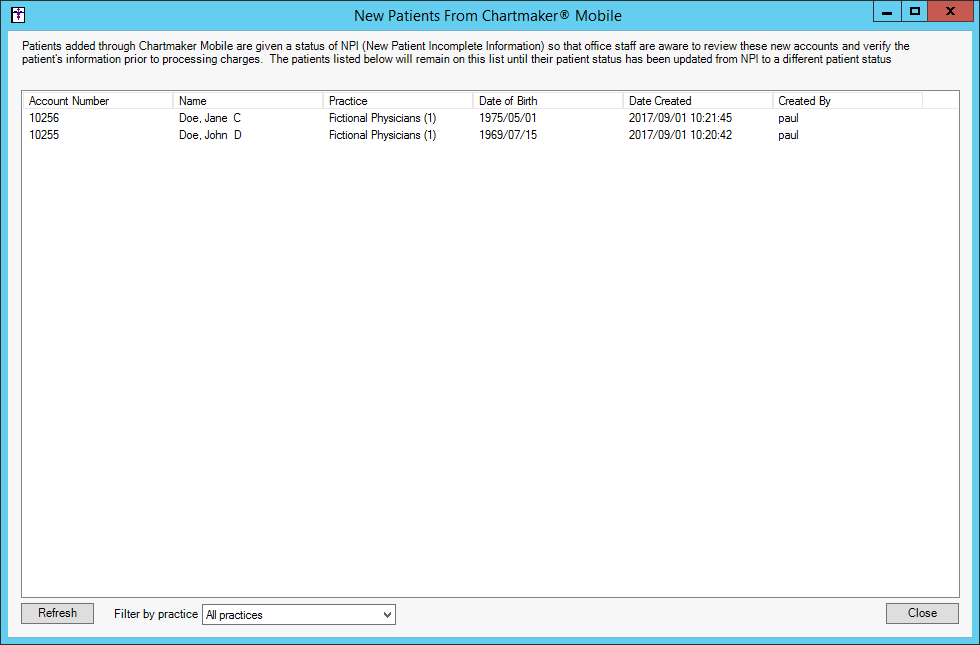Sort by Date Created column header
Image resolution: width=980 pixels, height=645 pixels.
(698, 101)
